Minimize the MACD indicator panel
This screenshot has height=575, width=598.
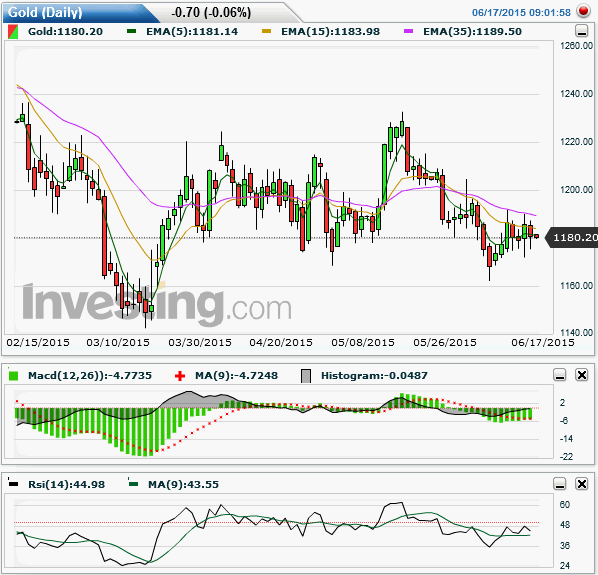559,375
